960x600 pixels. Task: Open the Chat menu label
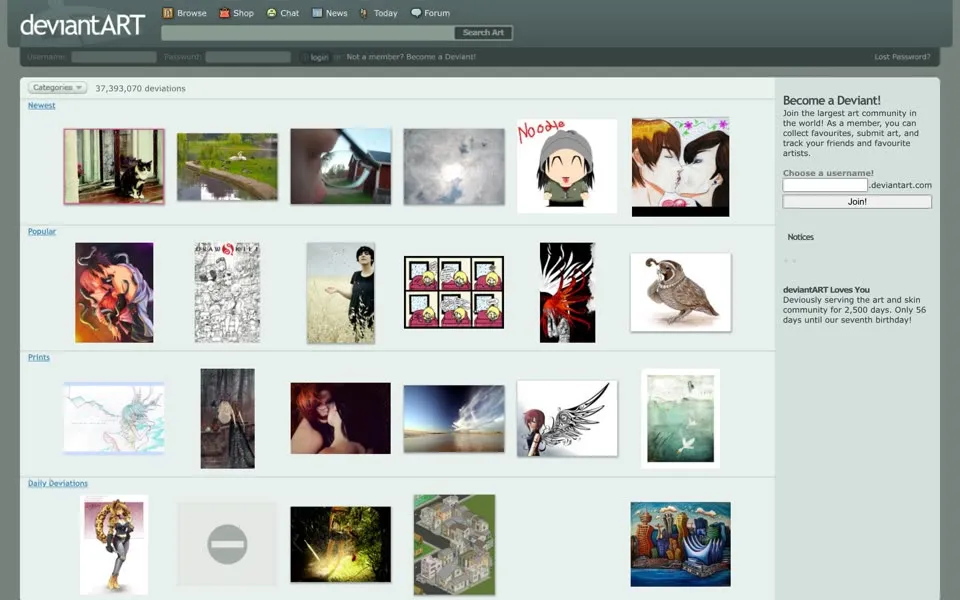(290, 13)
